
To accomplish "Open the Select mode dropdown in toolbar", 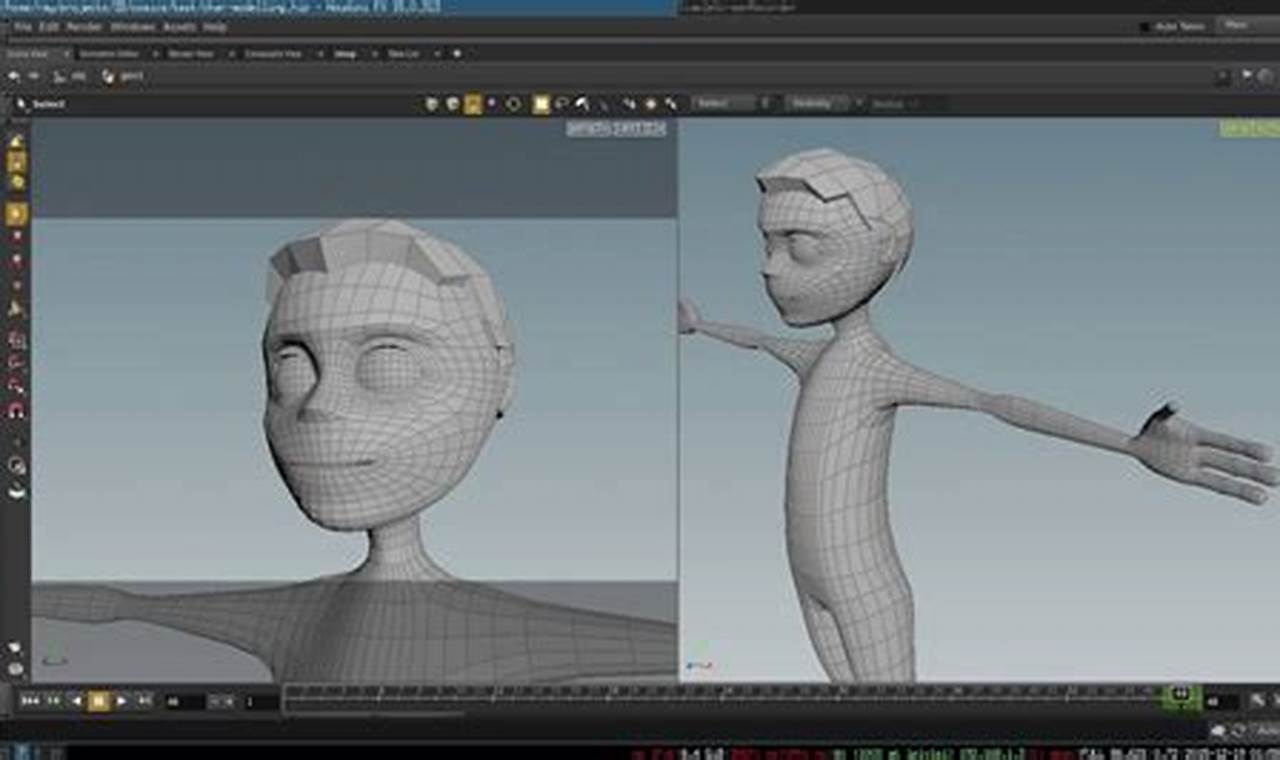I will coord(727,103).
